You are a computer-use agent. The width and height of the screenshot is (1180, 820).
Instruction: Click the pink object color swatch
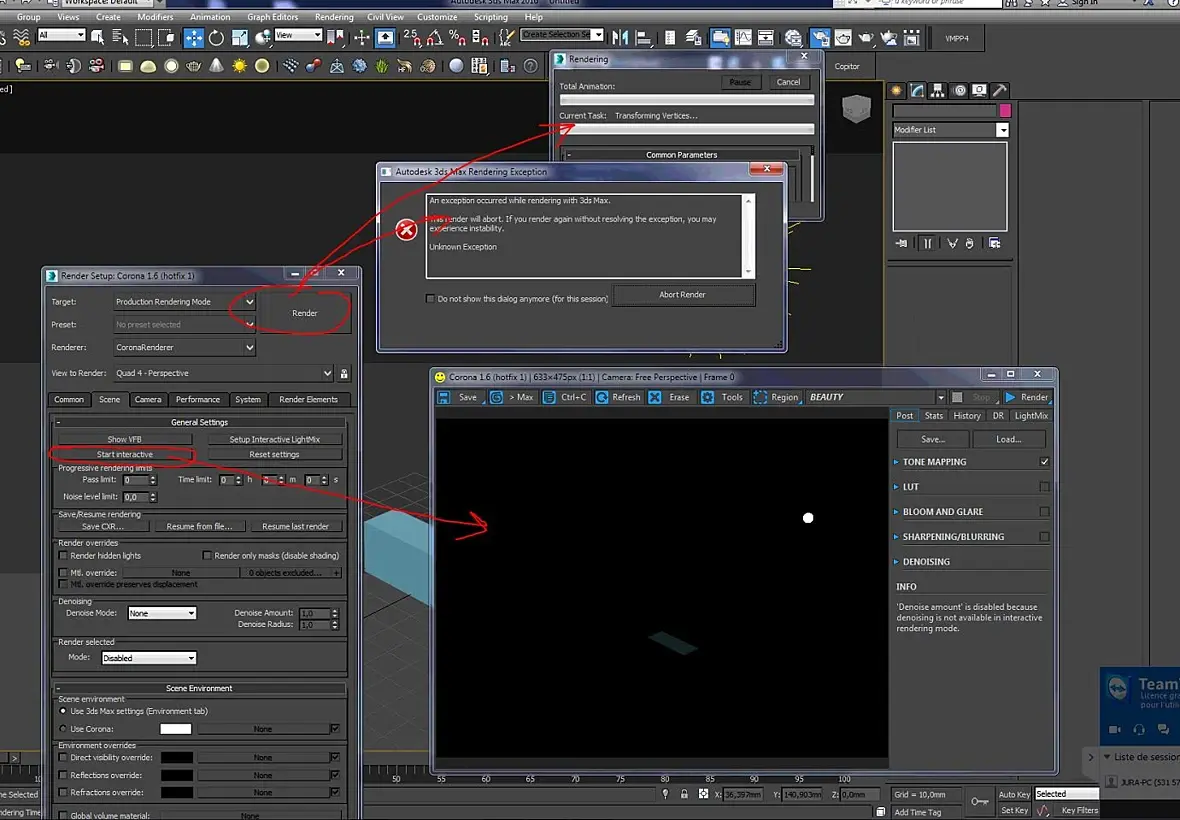coord(1005,111)
